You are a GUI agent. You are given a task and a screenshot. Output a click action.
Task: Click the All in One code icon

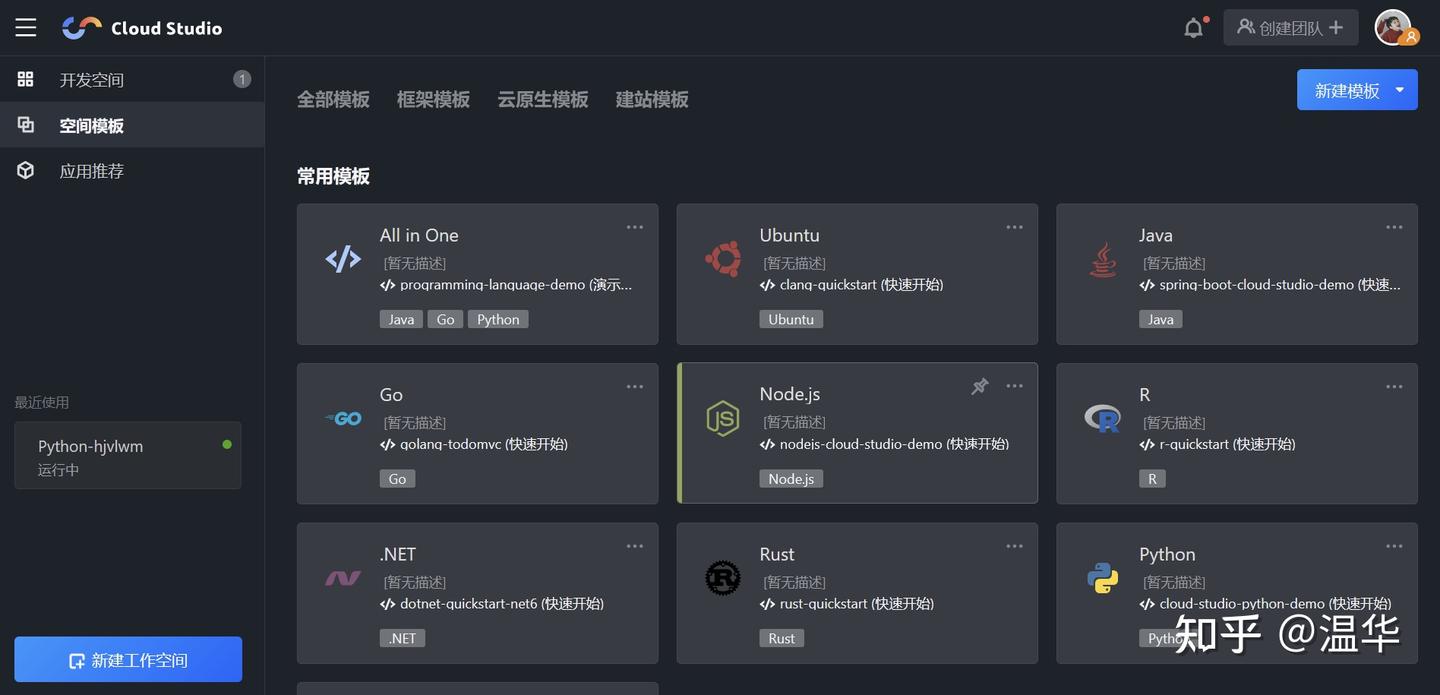[x=343, y=260]
